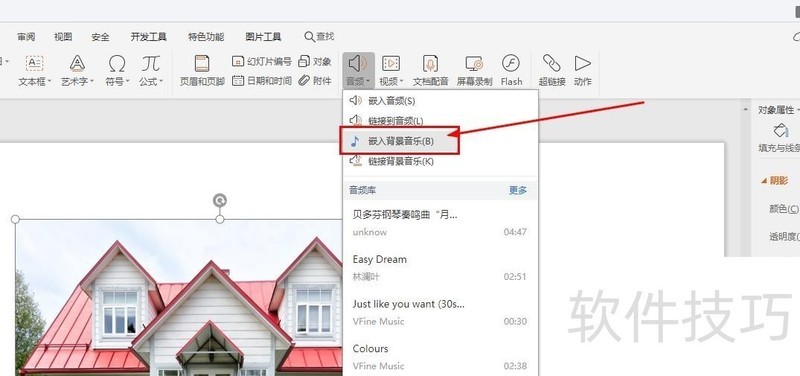This screenshot has width=800, height=376.
Task: Open the Picture Tools (图片工具) tab
Action: [x=263, y=37]
